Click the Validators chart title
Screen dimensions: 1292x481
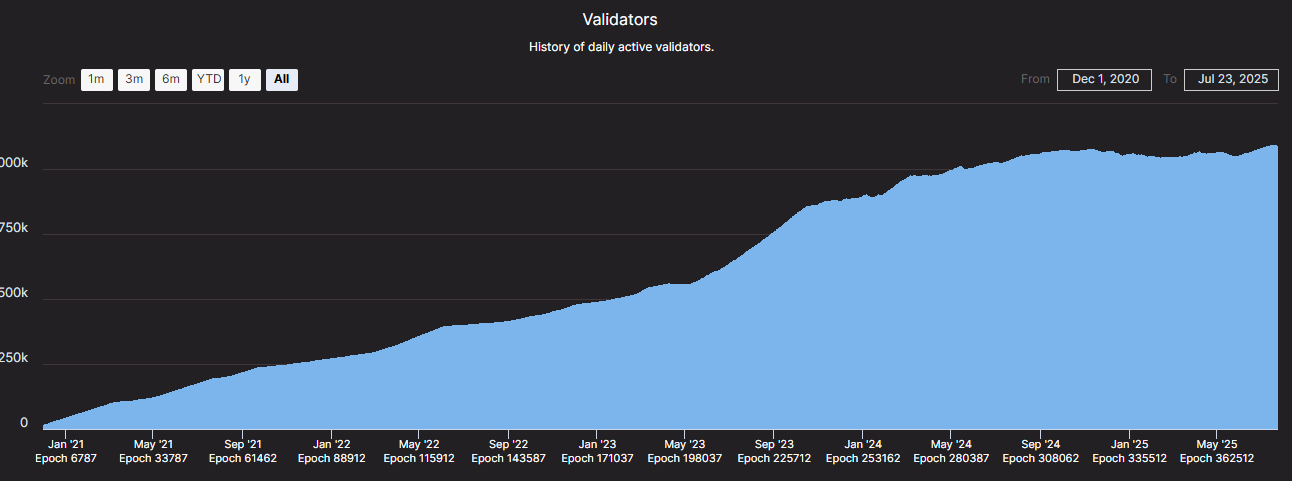pyautogui.click(x=620, y=20)
